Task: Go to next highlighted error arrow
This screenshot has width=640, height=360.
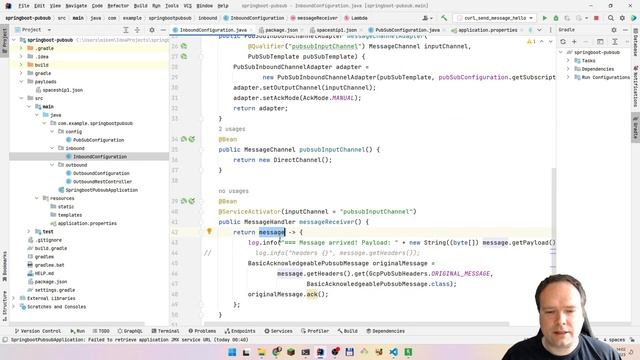Action: click(x=550, y=42)
